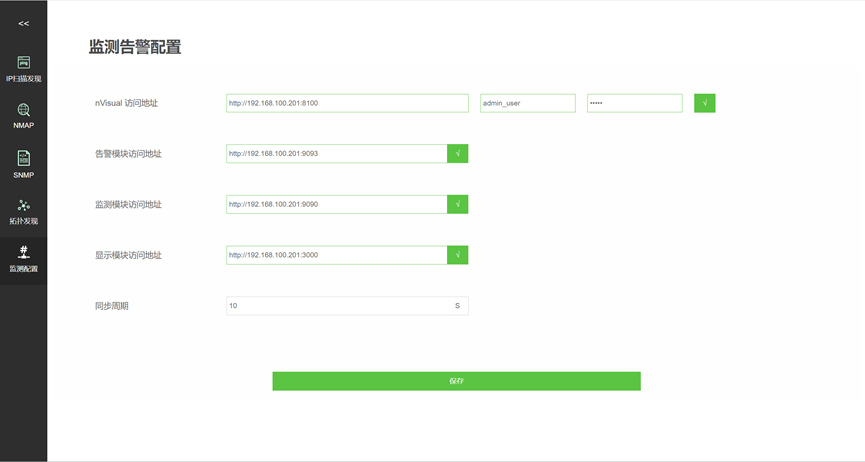The image size is (865, 462).
Task: Open the NMAP menu label
Action: (24, 126)
